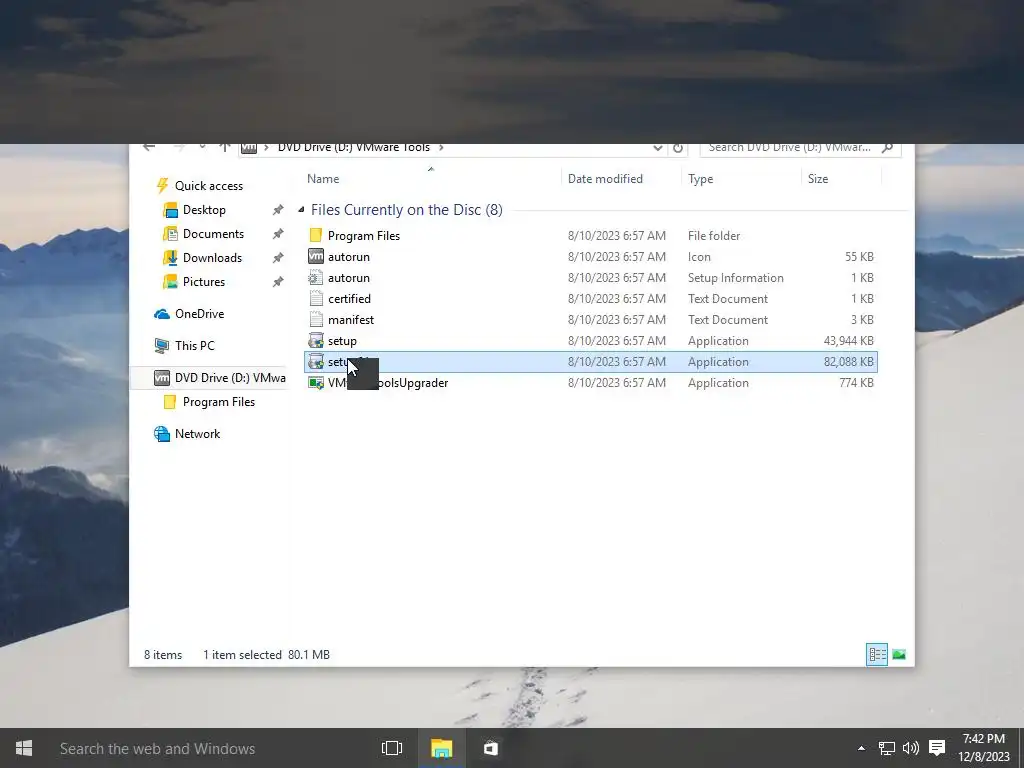
Task: Select the 43,944 KB setup application icon
Action: [316, 340]
